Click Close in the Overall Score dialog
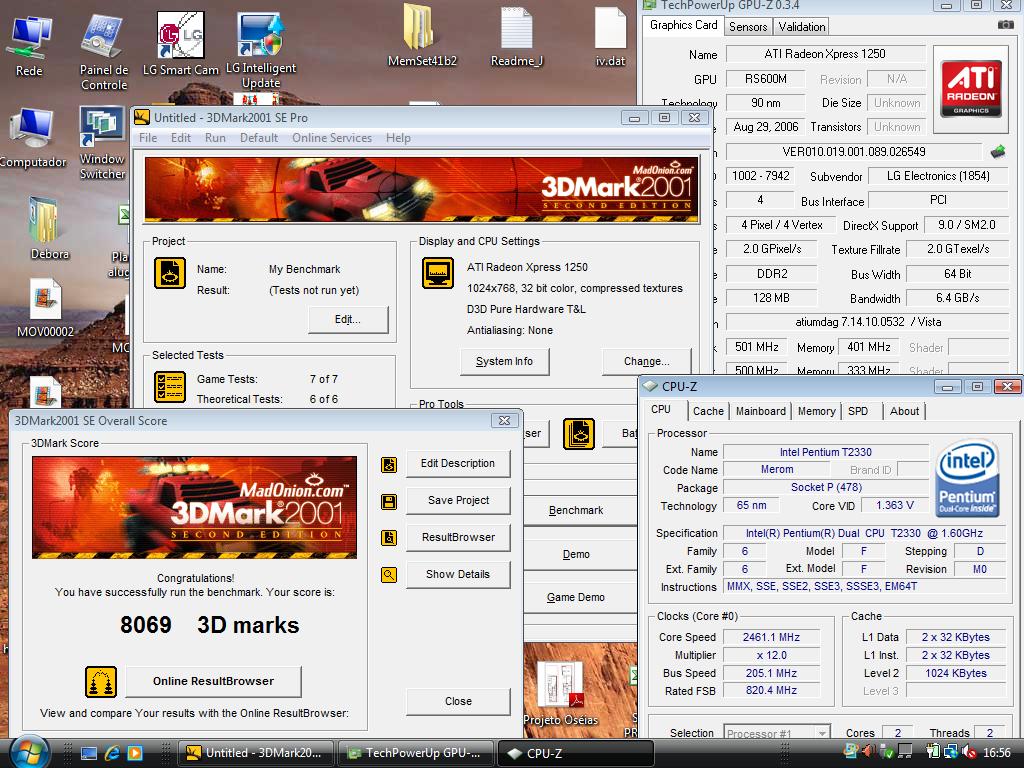1024x768 pixels. click(458, 701)
